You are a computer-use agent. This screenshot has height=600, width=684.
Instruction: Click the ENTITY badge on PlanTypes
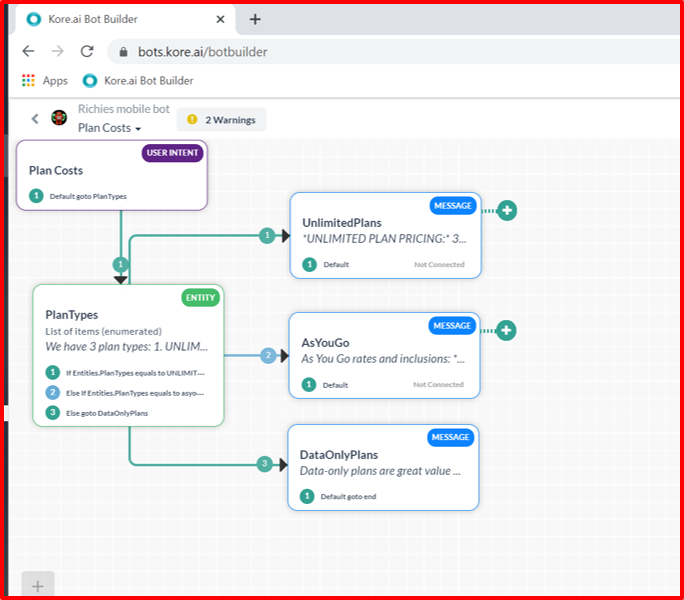pyautogui.click(x=200, y=298)
